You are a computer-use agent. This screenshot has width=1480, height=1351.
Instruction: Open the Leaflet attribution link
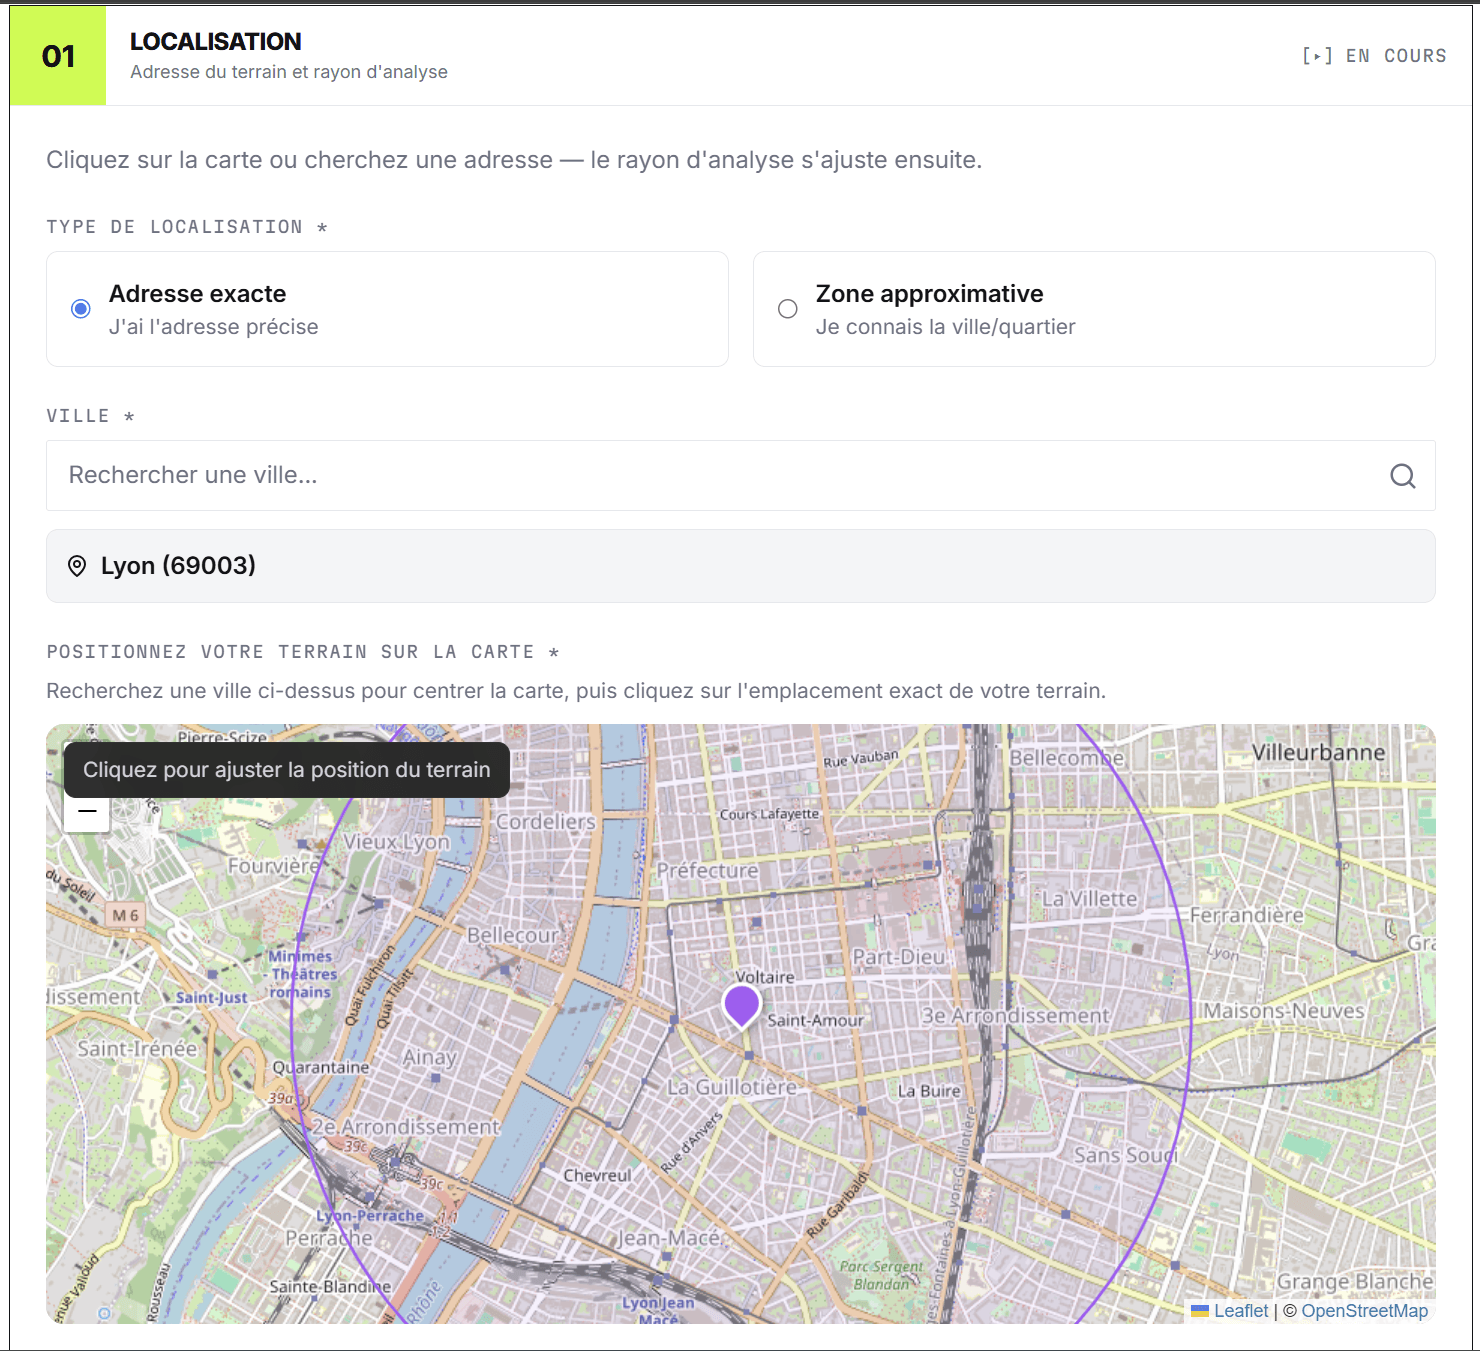pyautogui.click(x=1240, y=1311)
